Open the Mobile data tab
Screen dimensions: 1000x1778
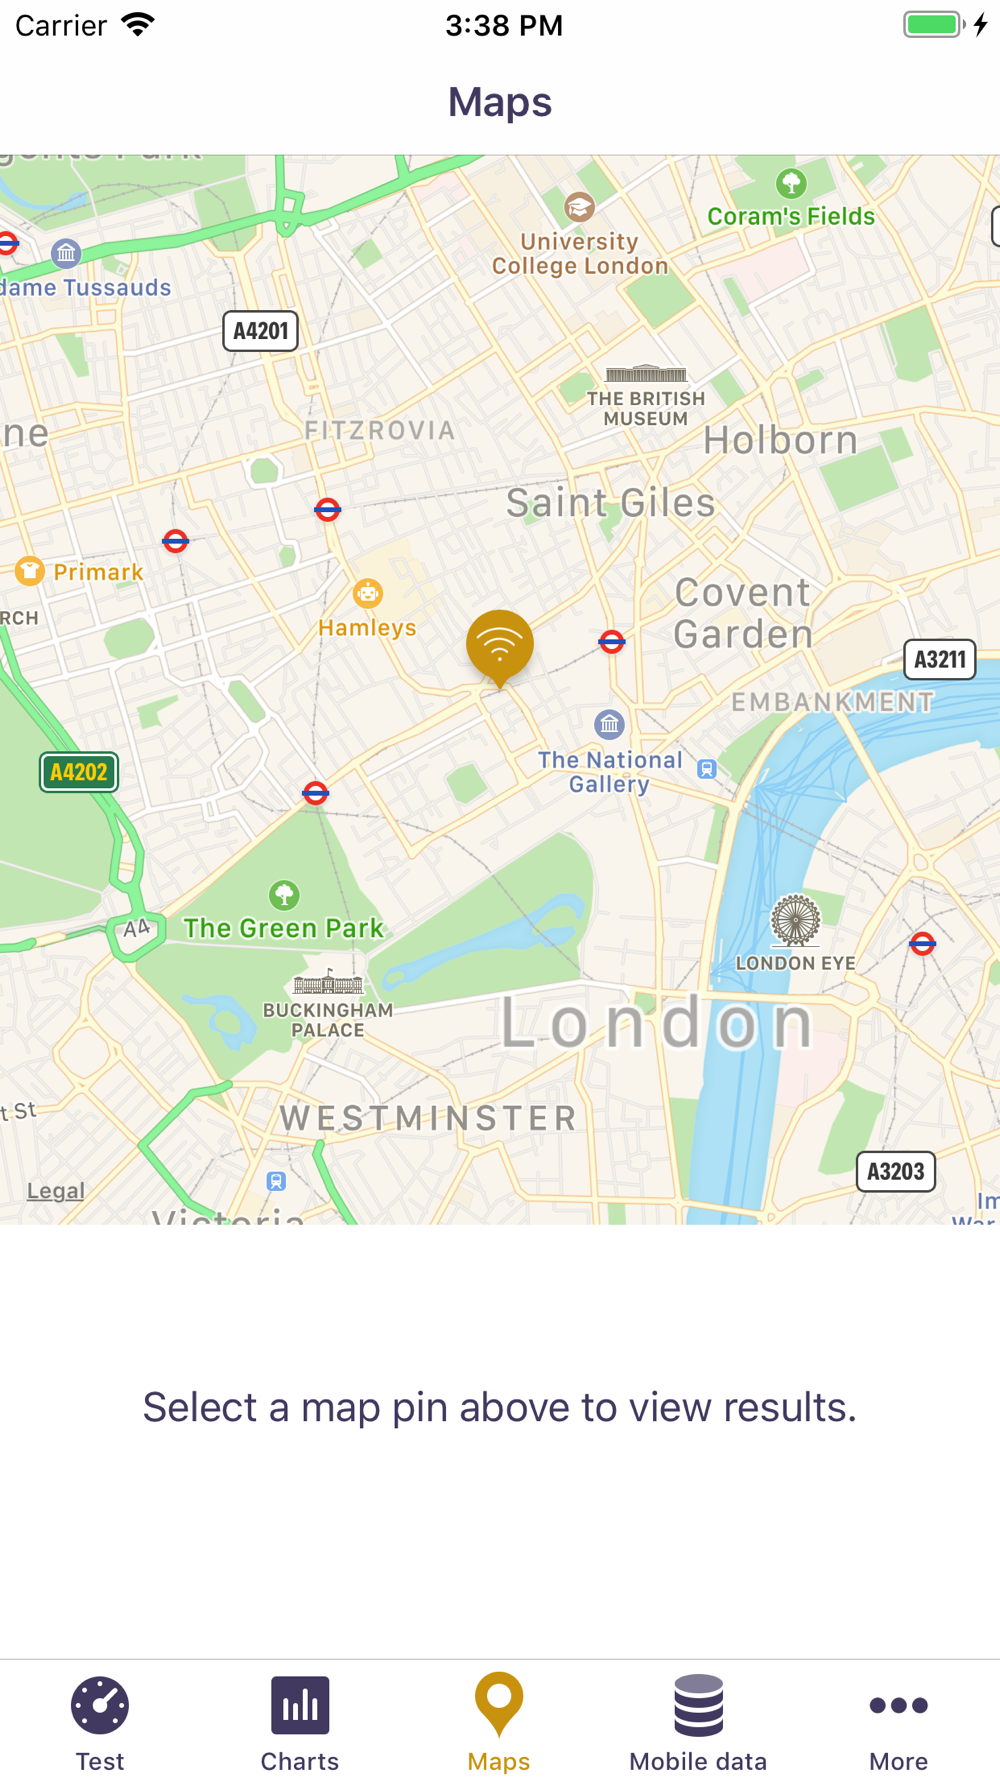698,1723
